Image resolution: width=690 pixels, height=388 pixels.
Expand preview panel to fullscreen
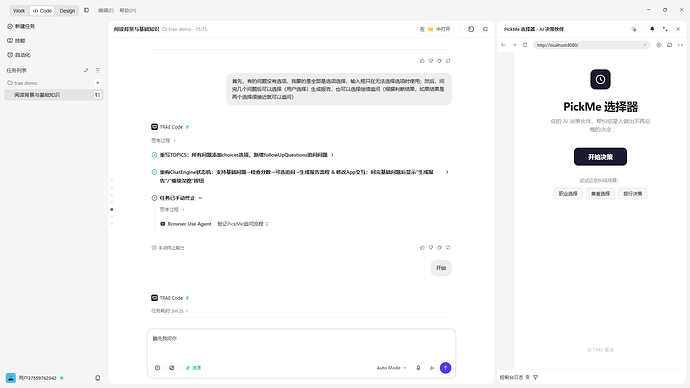click(665, 29)
